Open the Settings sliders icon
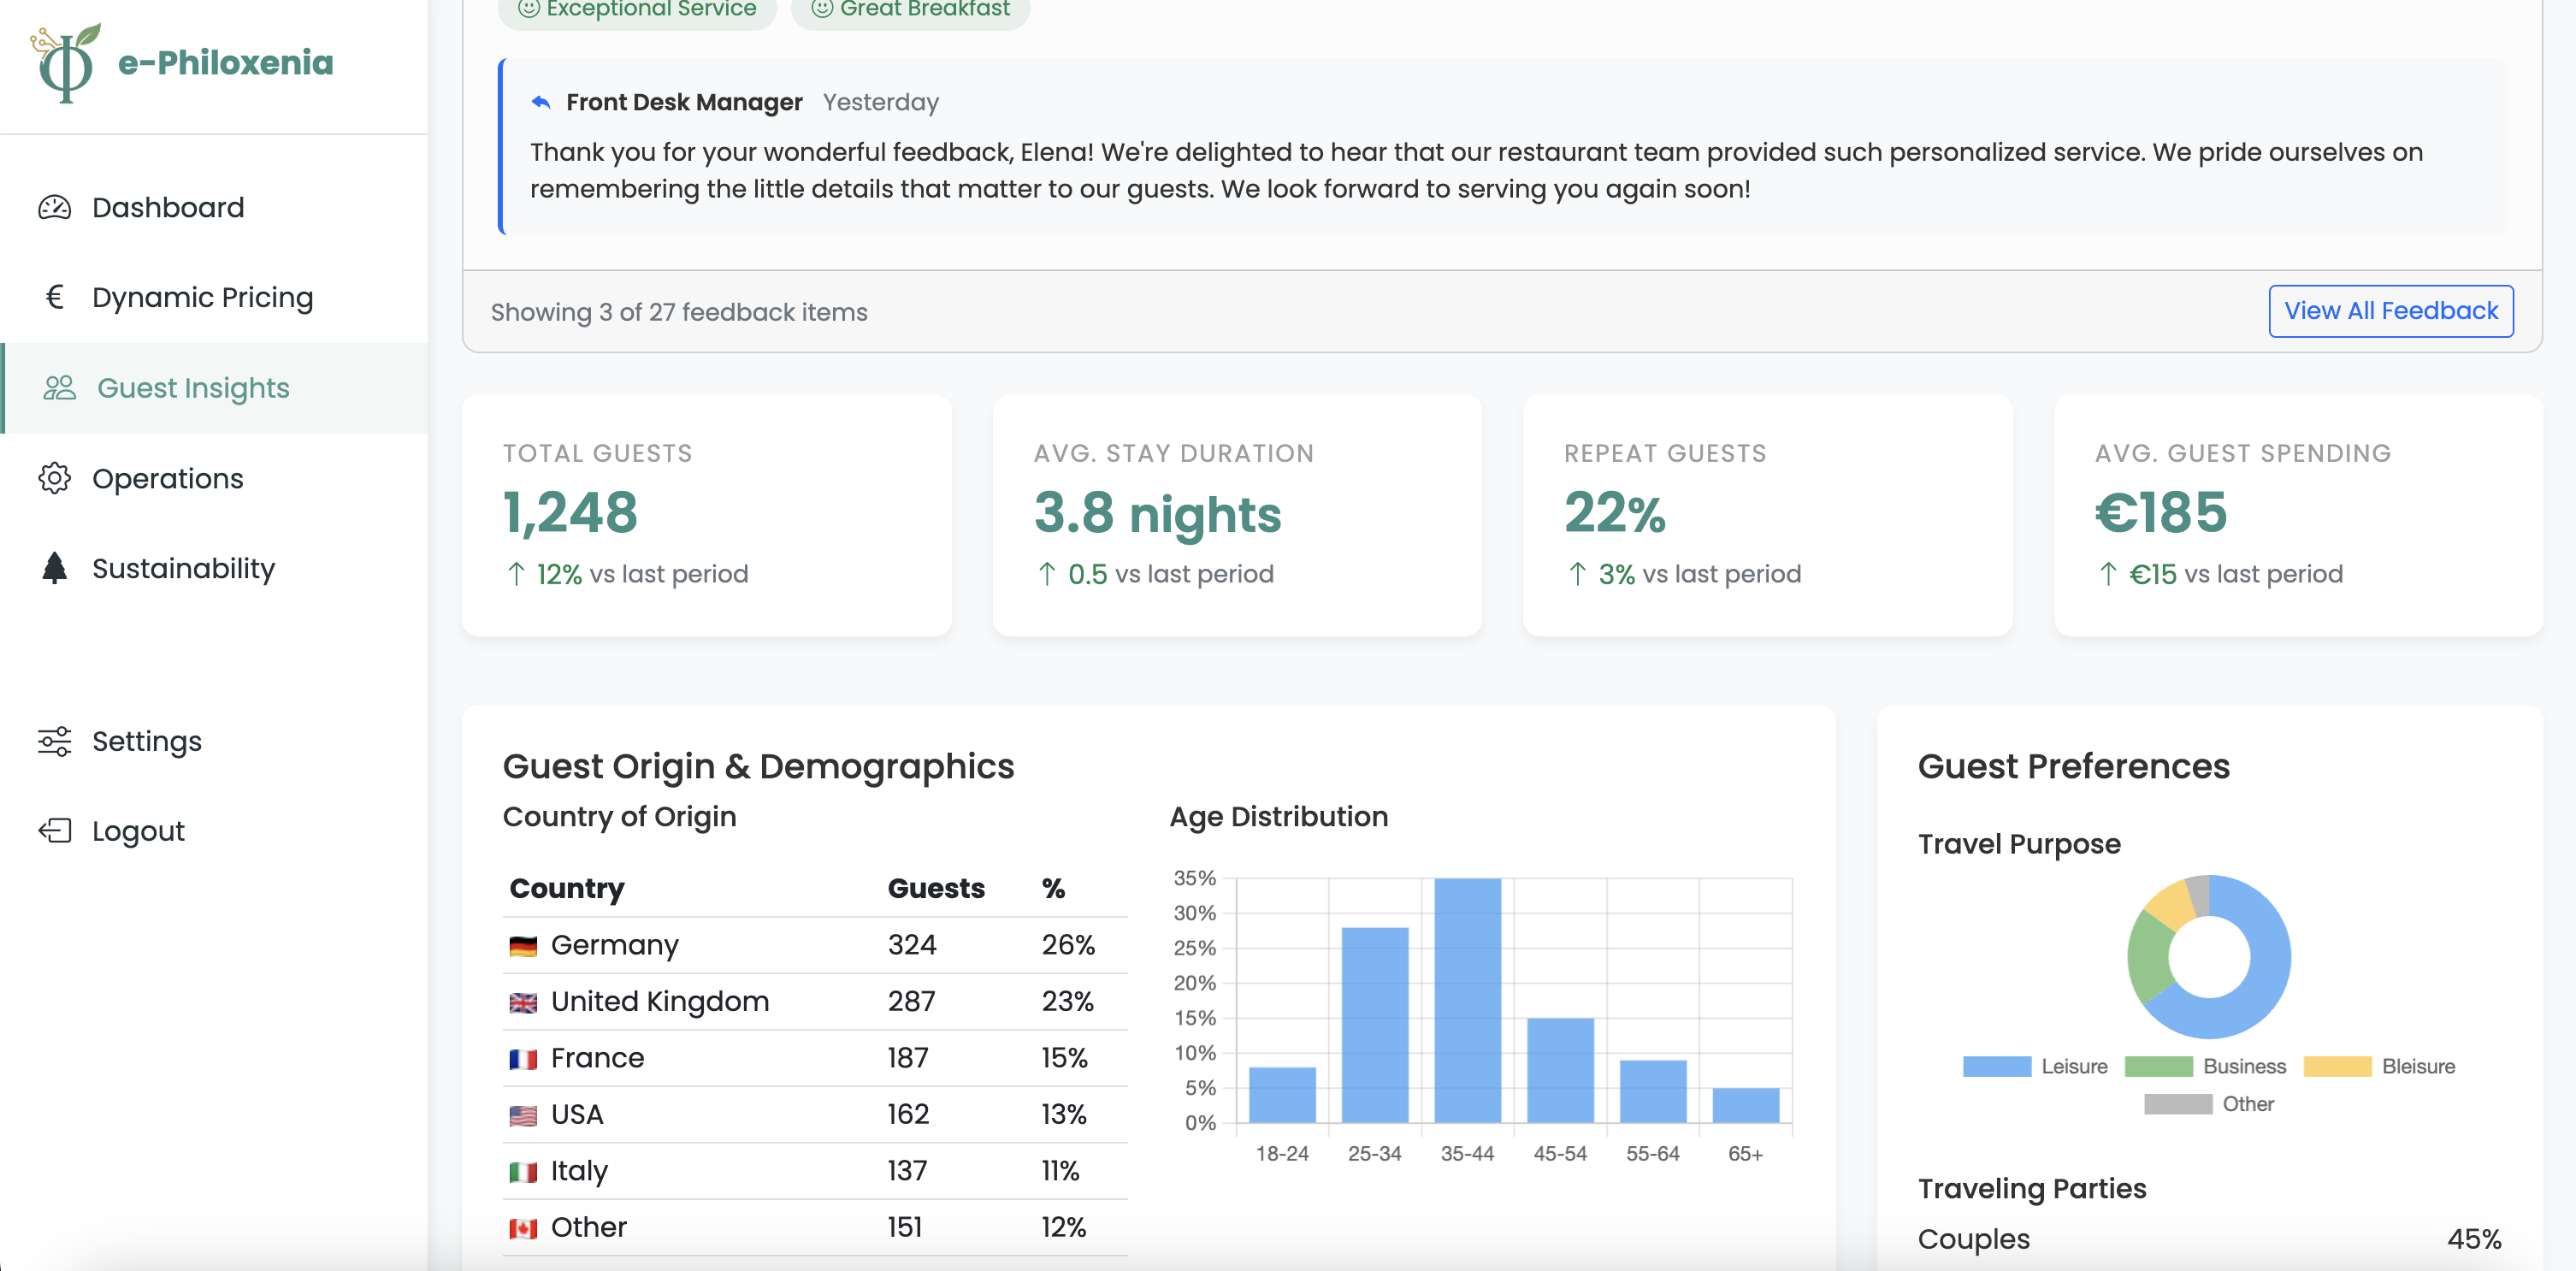Image resolution: width=2576 pixels, height=1271 pixels. click(x=55, y=741)
